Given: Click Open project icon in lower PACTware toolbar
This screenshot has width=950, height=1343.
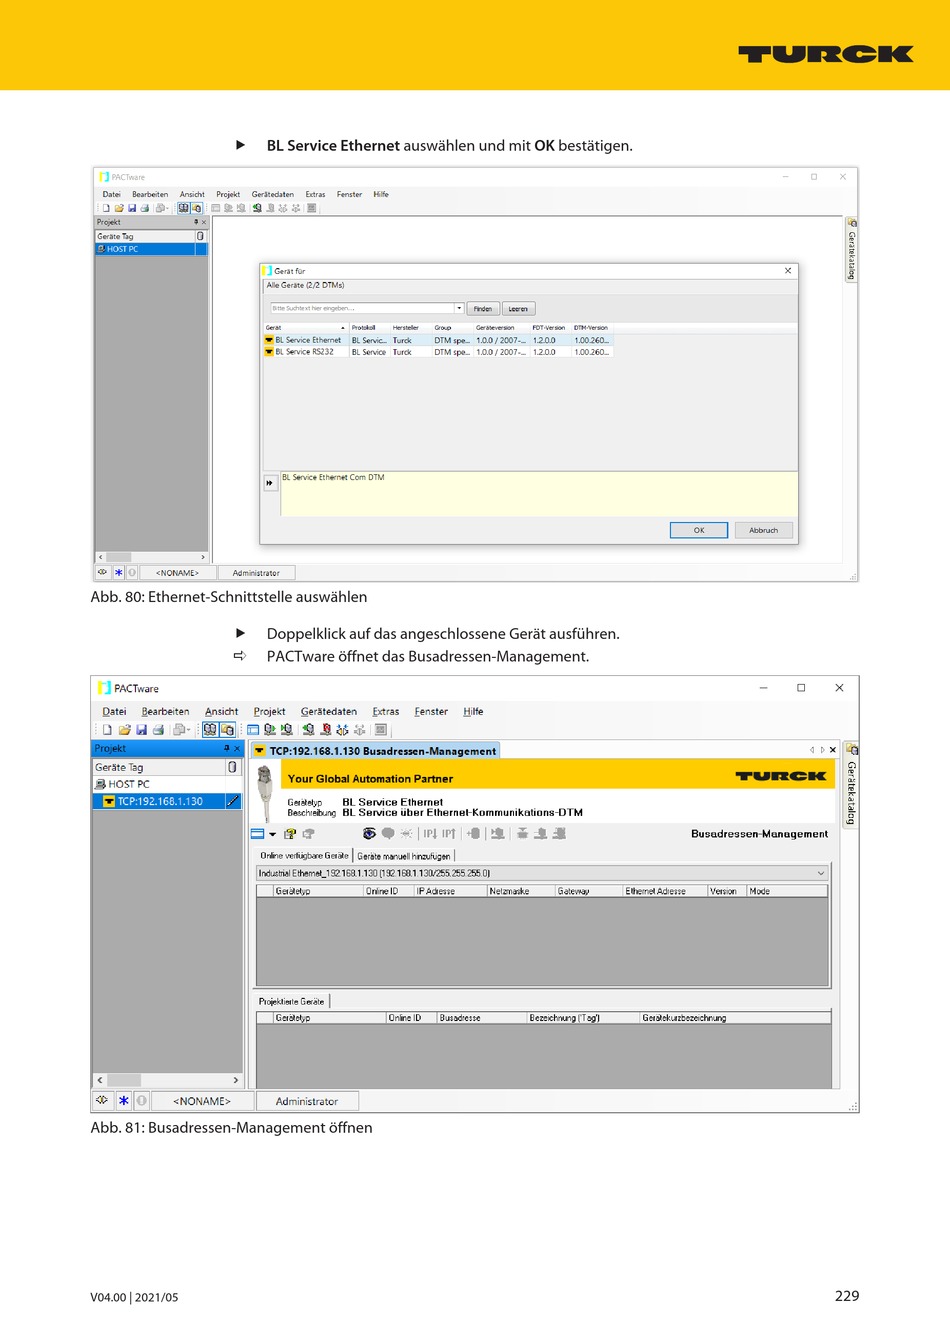Looking at the screenshot, I should coord(125,730).
